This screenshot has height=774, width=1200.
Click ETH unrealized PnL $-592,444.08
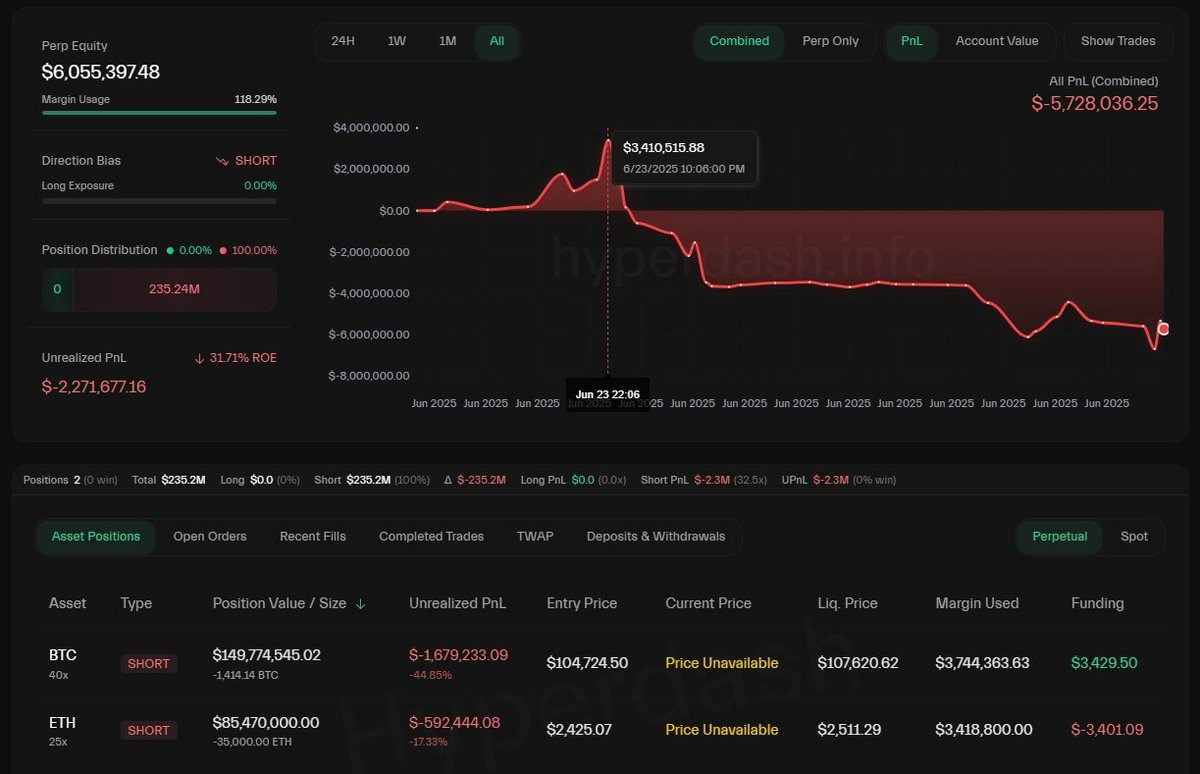click(454, 722)
